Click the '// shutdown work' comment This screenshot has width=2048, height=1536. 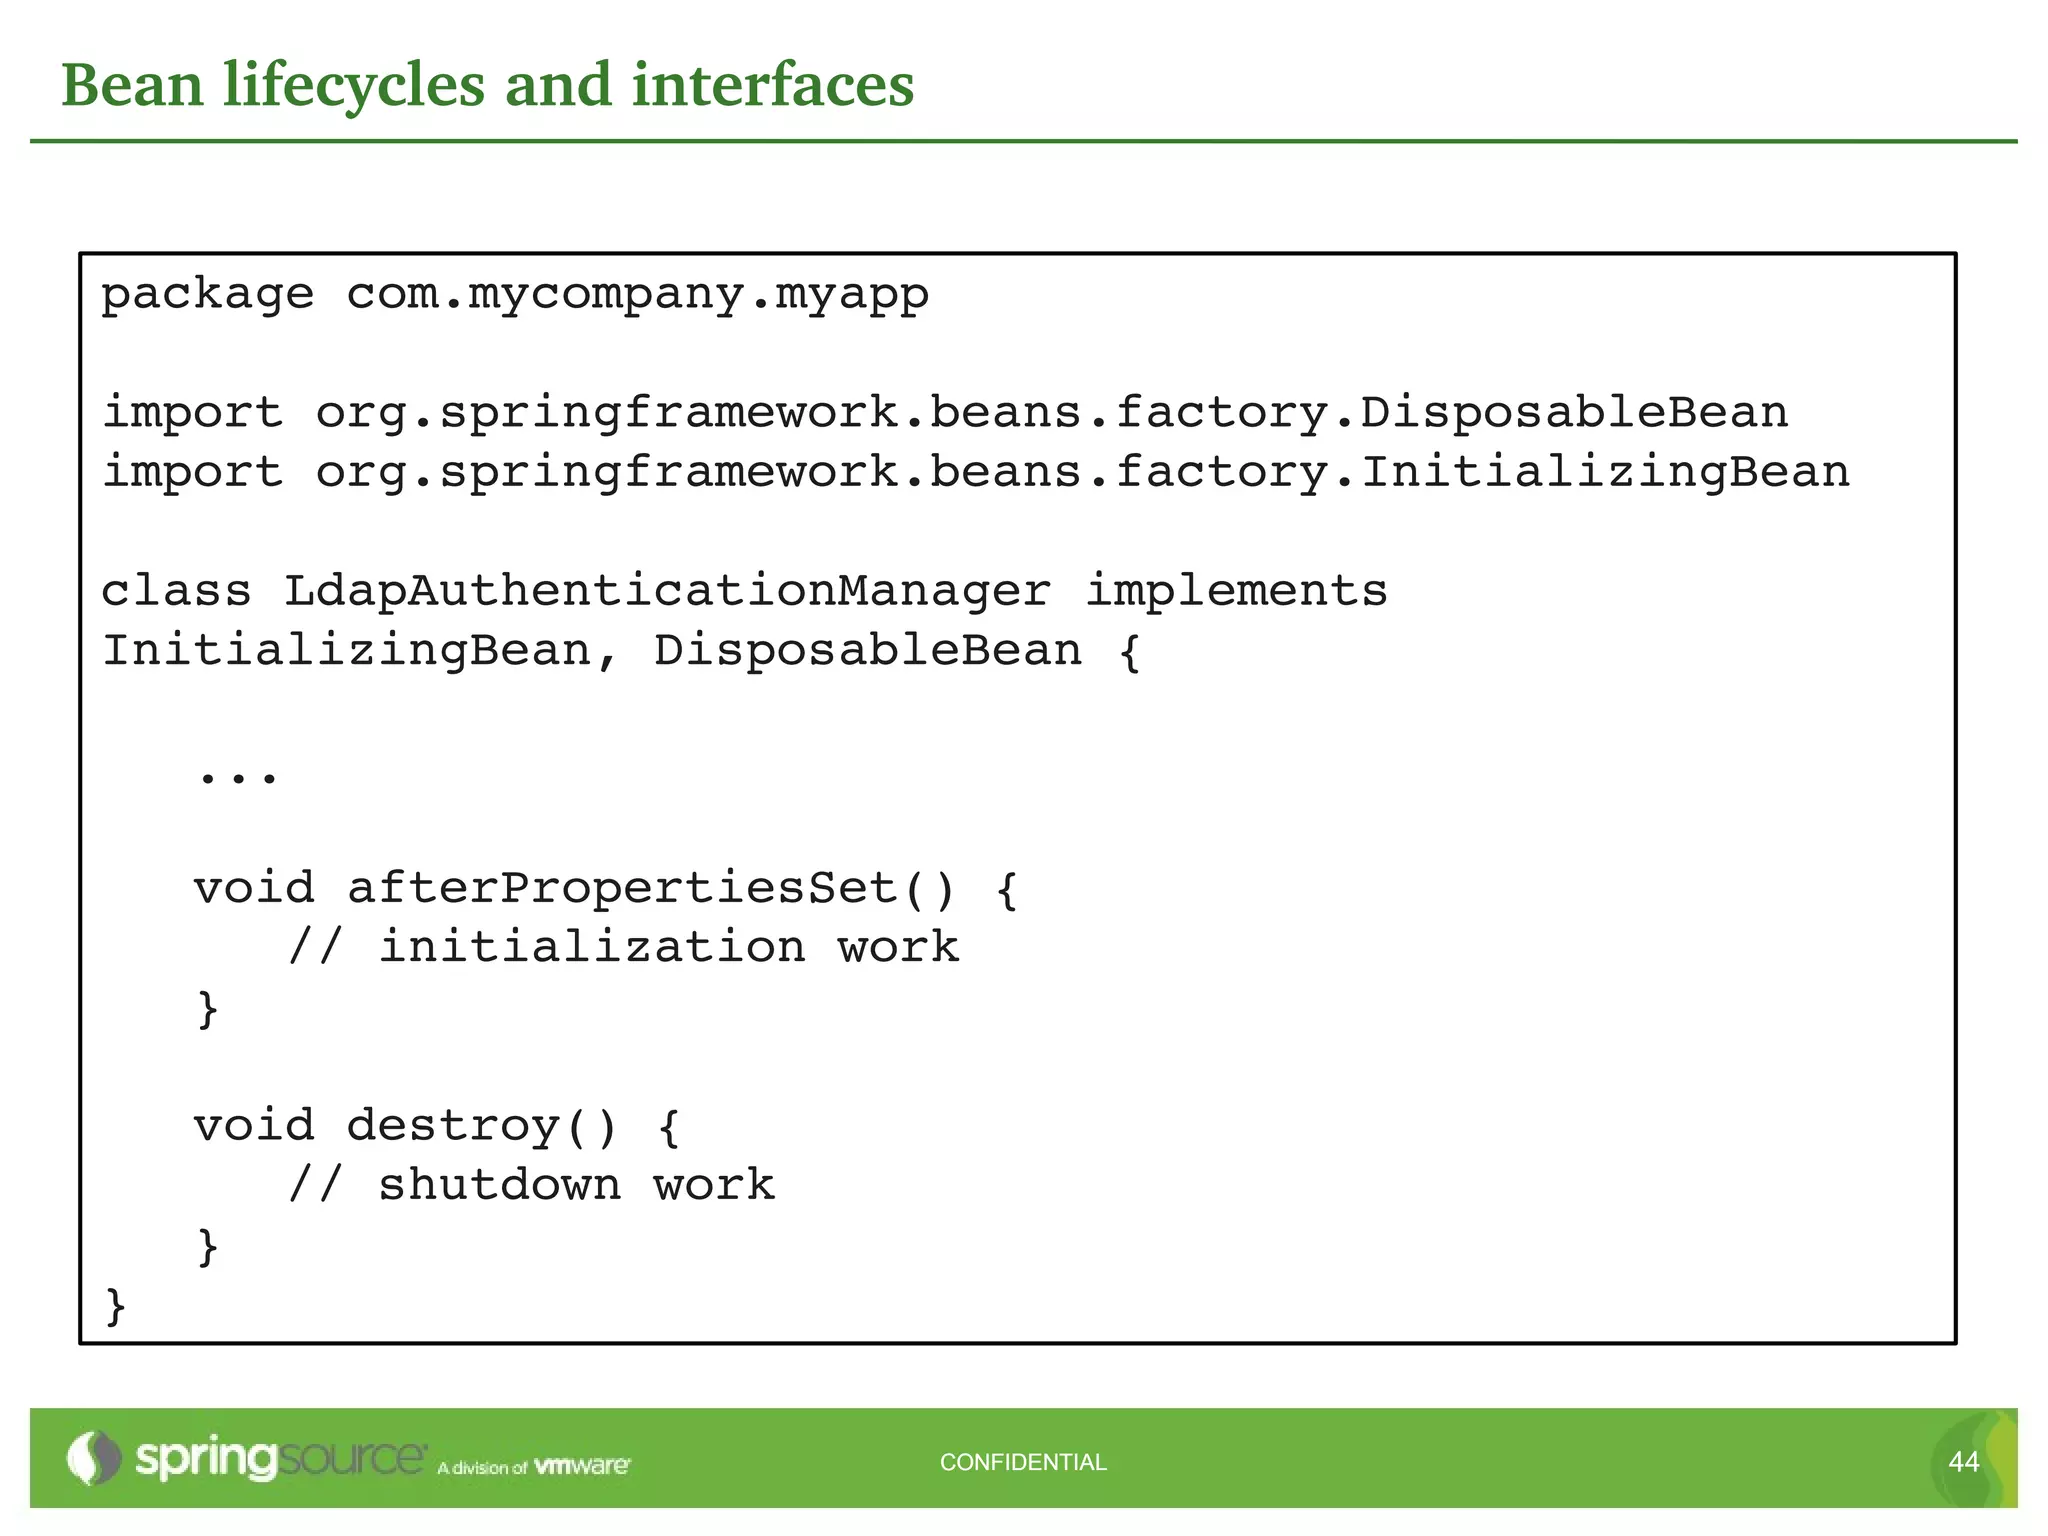coord(531,1185)
